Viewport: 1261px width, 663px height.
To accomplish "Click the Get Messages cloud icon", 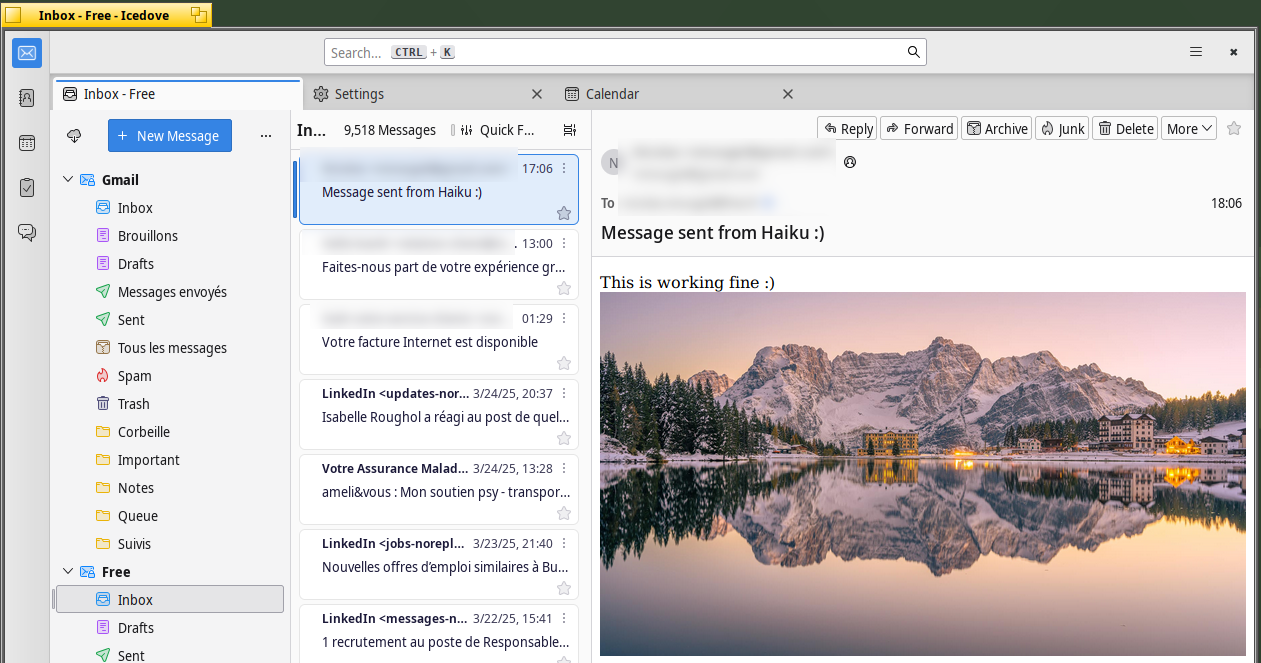I will click(74, 136).
